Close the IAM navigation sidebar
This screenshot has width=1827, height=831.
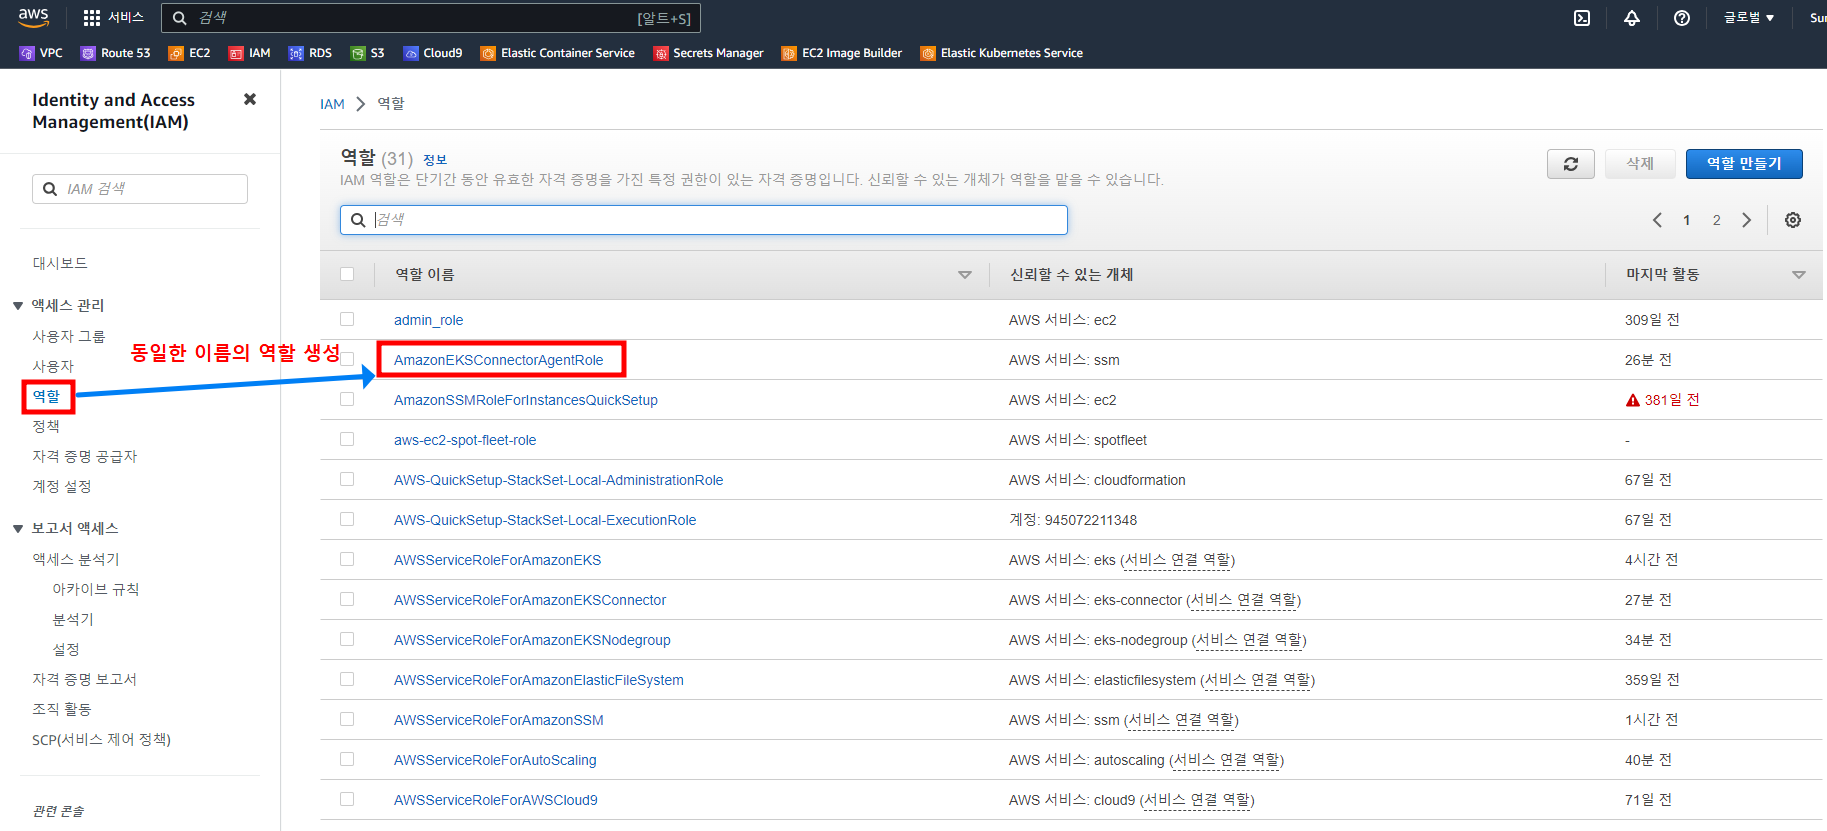(250, 99)
